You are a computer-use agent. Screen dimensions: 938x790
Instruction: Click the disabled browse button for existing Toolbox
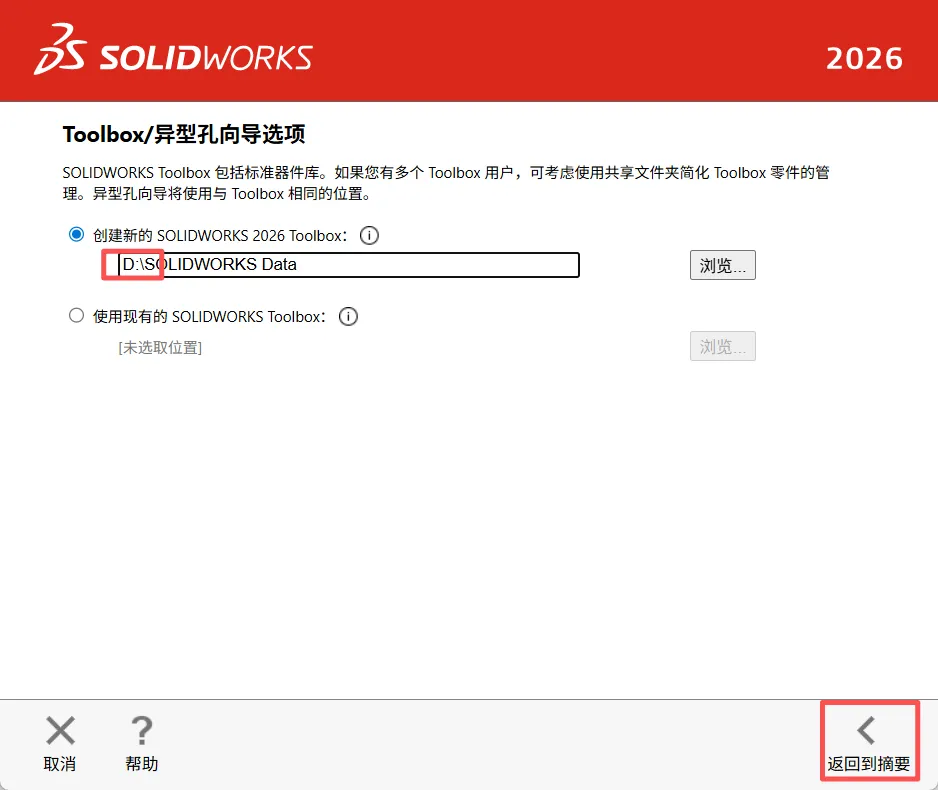tap(723, 346)
